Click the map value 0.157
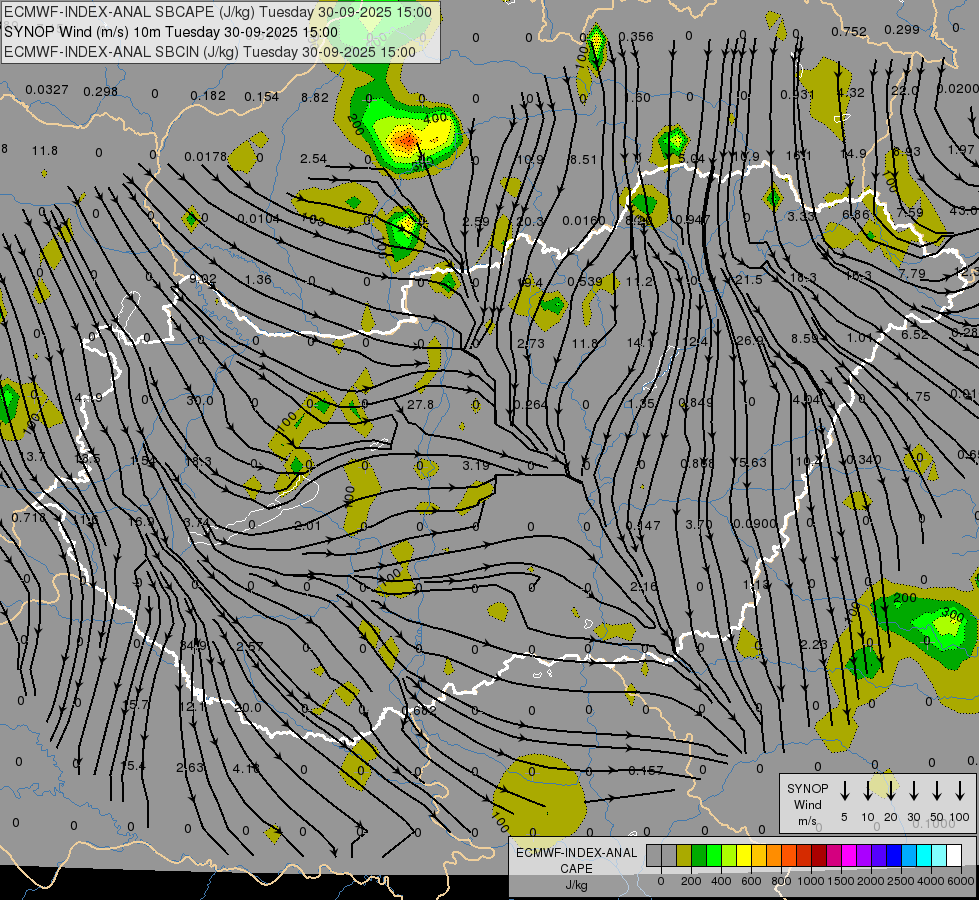The width and height of the screenshot is (979, 900). click(x=646, y=771)
